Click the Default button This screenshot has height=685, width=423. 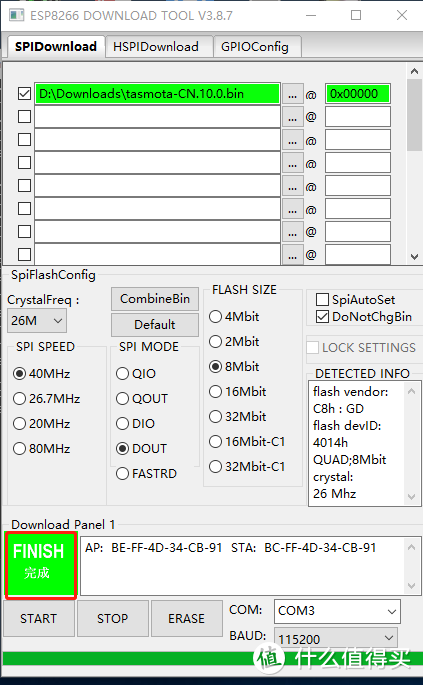pyautogui.click(x=155, y=325)
